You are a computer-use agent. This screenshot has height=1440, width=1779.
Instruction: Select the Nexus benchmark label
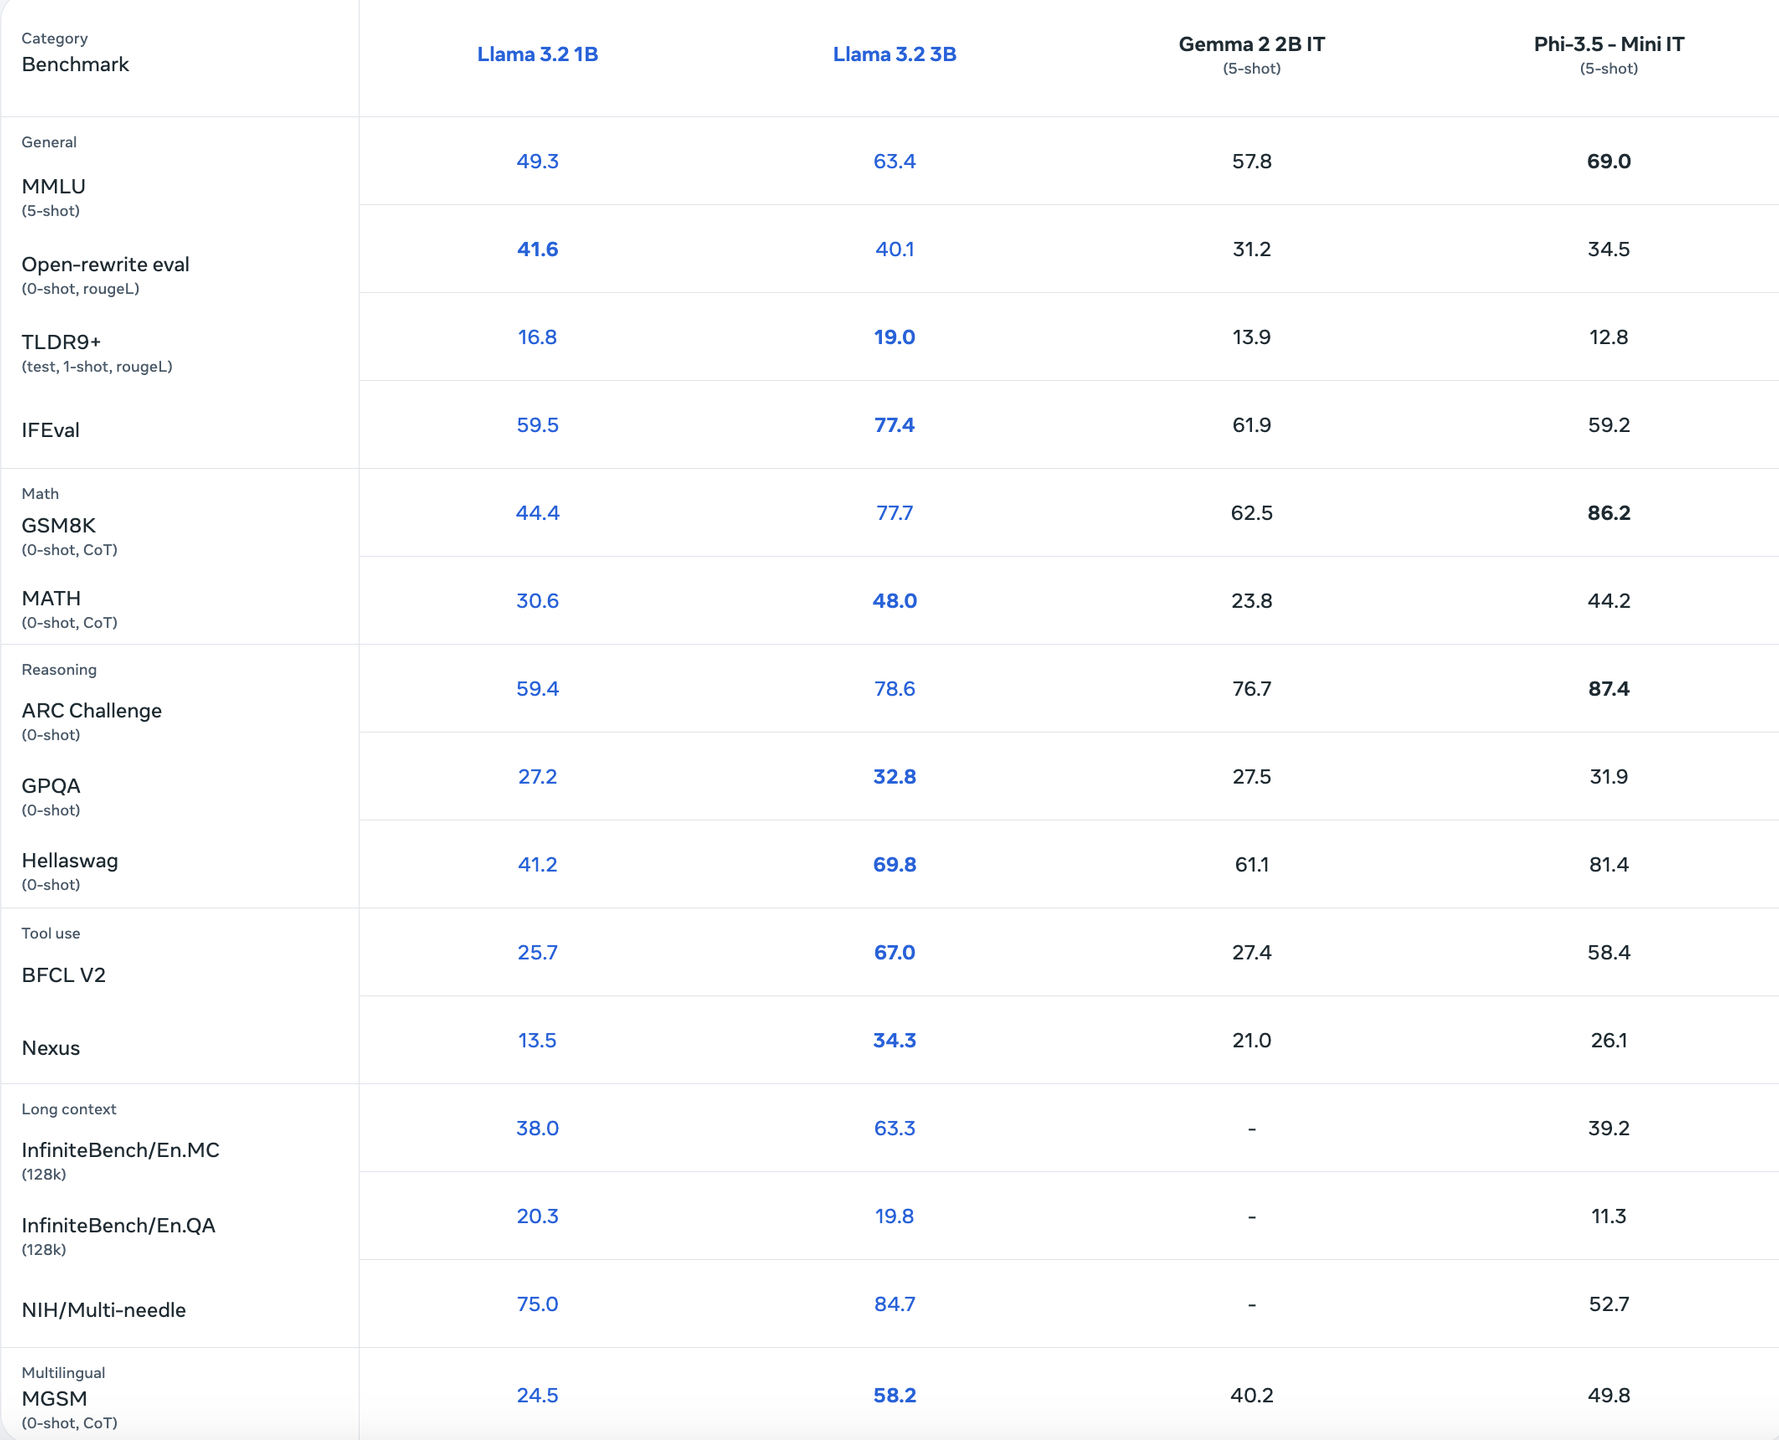(x=51, y=1048)
